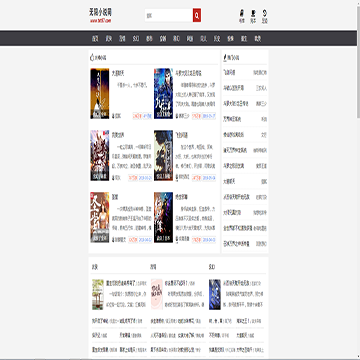Open the dark purple swordsman book cover

point(163,217)
